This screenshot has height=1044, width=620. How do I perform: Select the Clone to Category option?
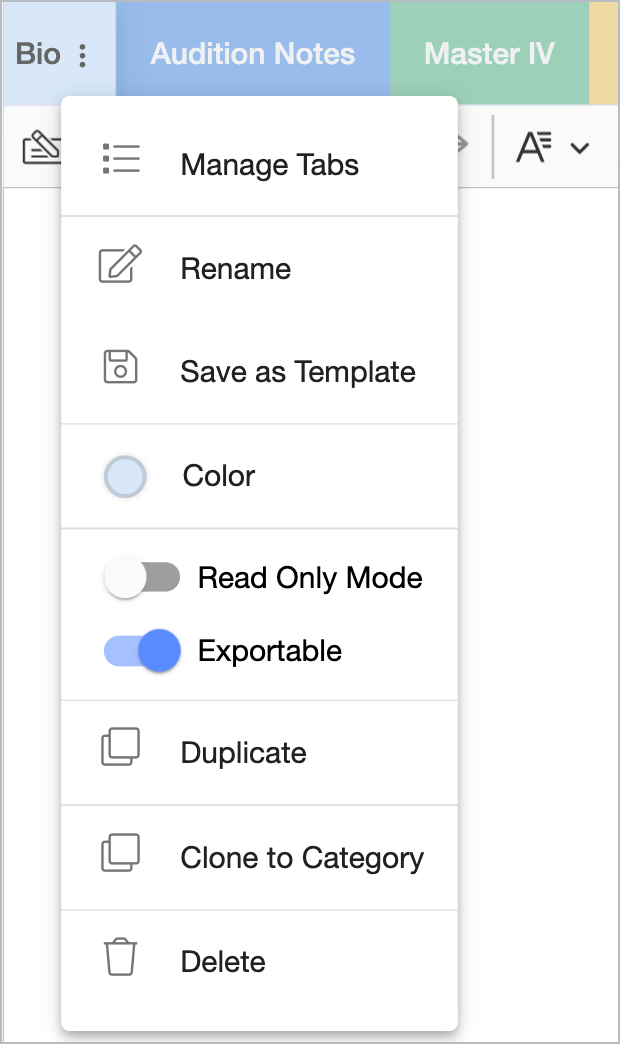tap(259, 858)
